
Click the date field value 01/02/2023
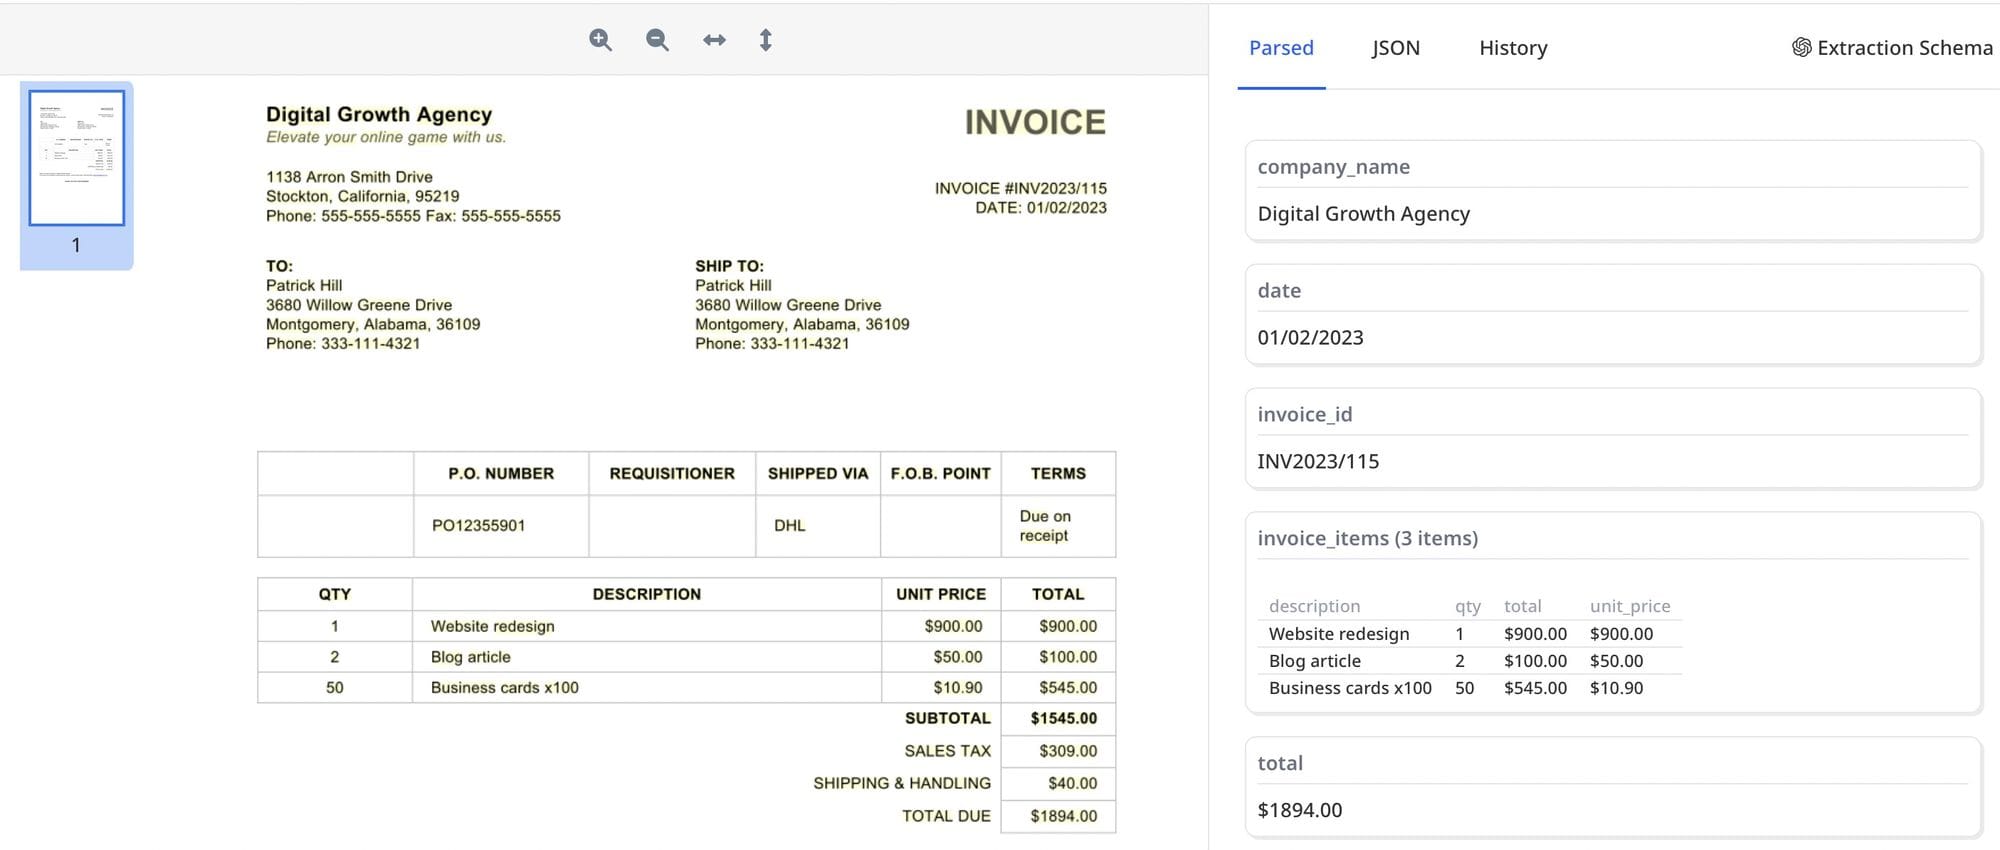pos(1310,338)
